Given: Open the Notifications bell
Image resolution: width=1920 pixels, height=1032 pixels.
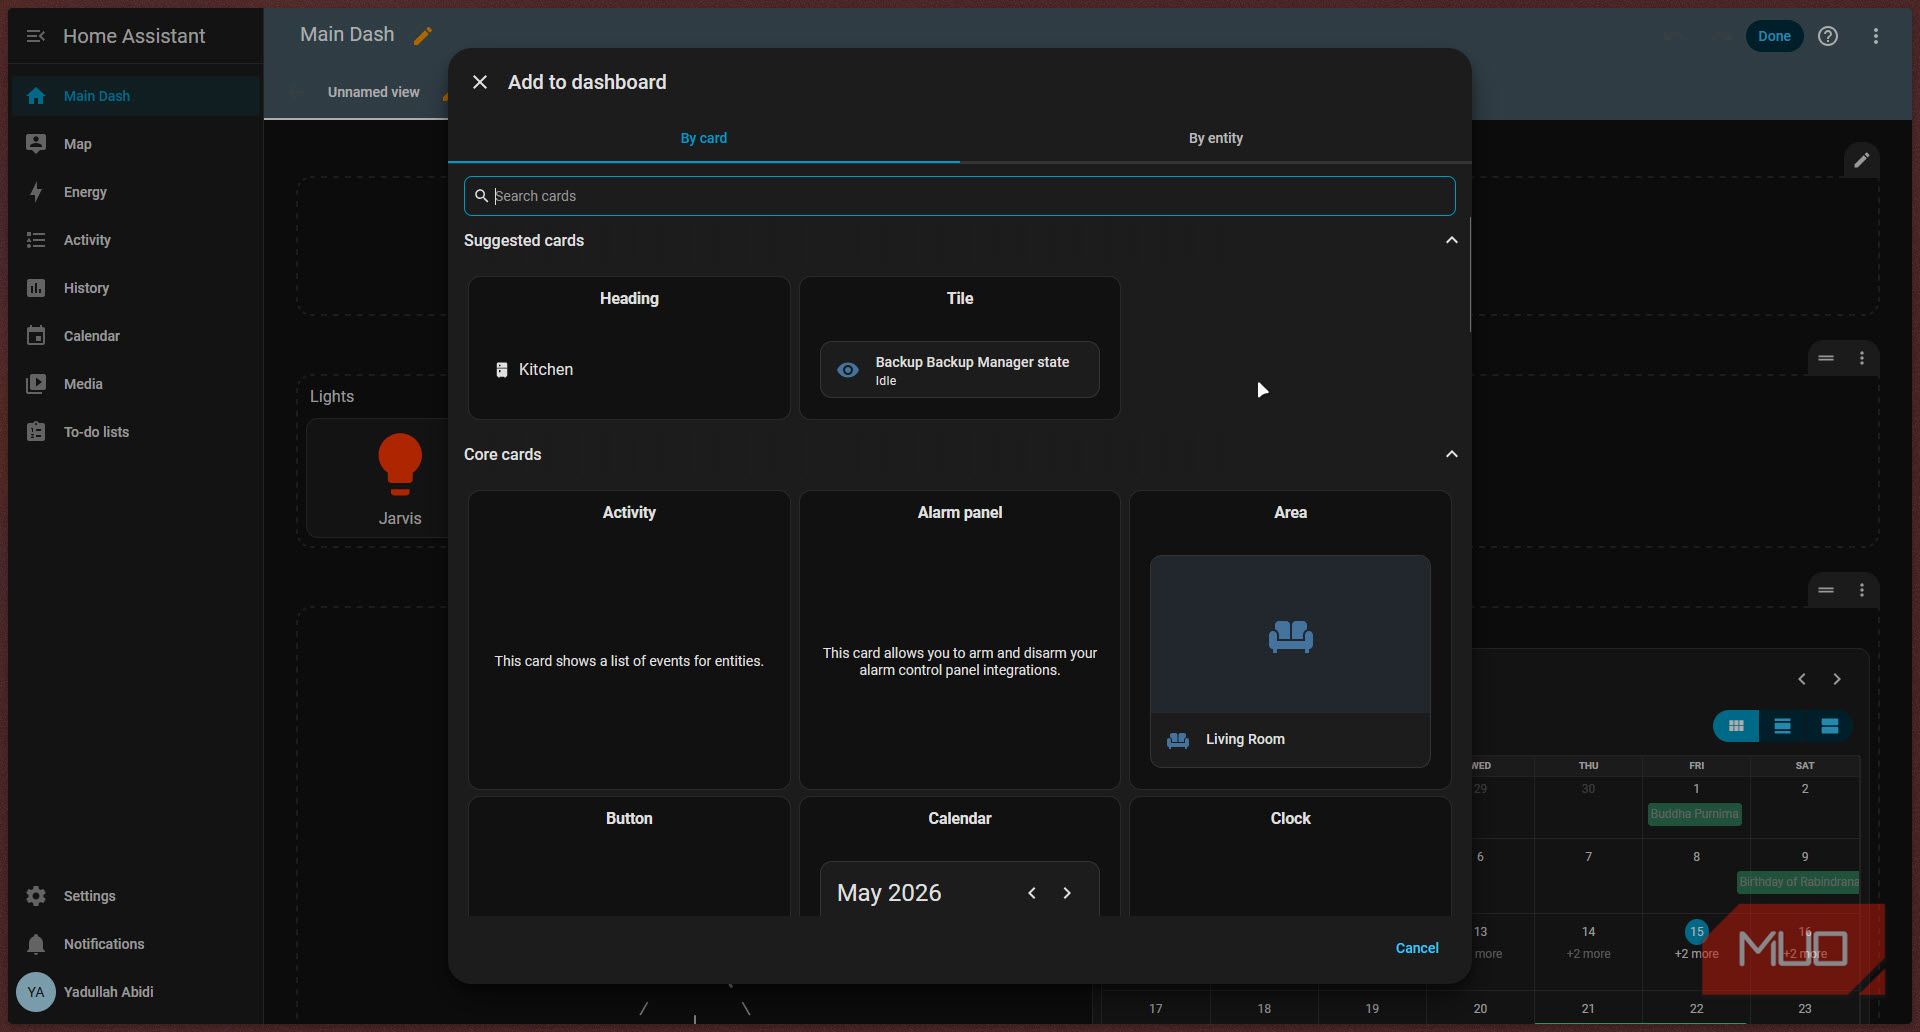Looking at the screenshot, I should coord(36,944).
